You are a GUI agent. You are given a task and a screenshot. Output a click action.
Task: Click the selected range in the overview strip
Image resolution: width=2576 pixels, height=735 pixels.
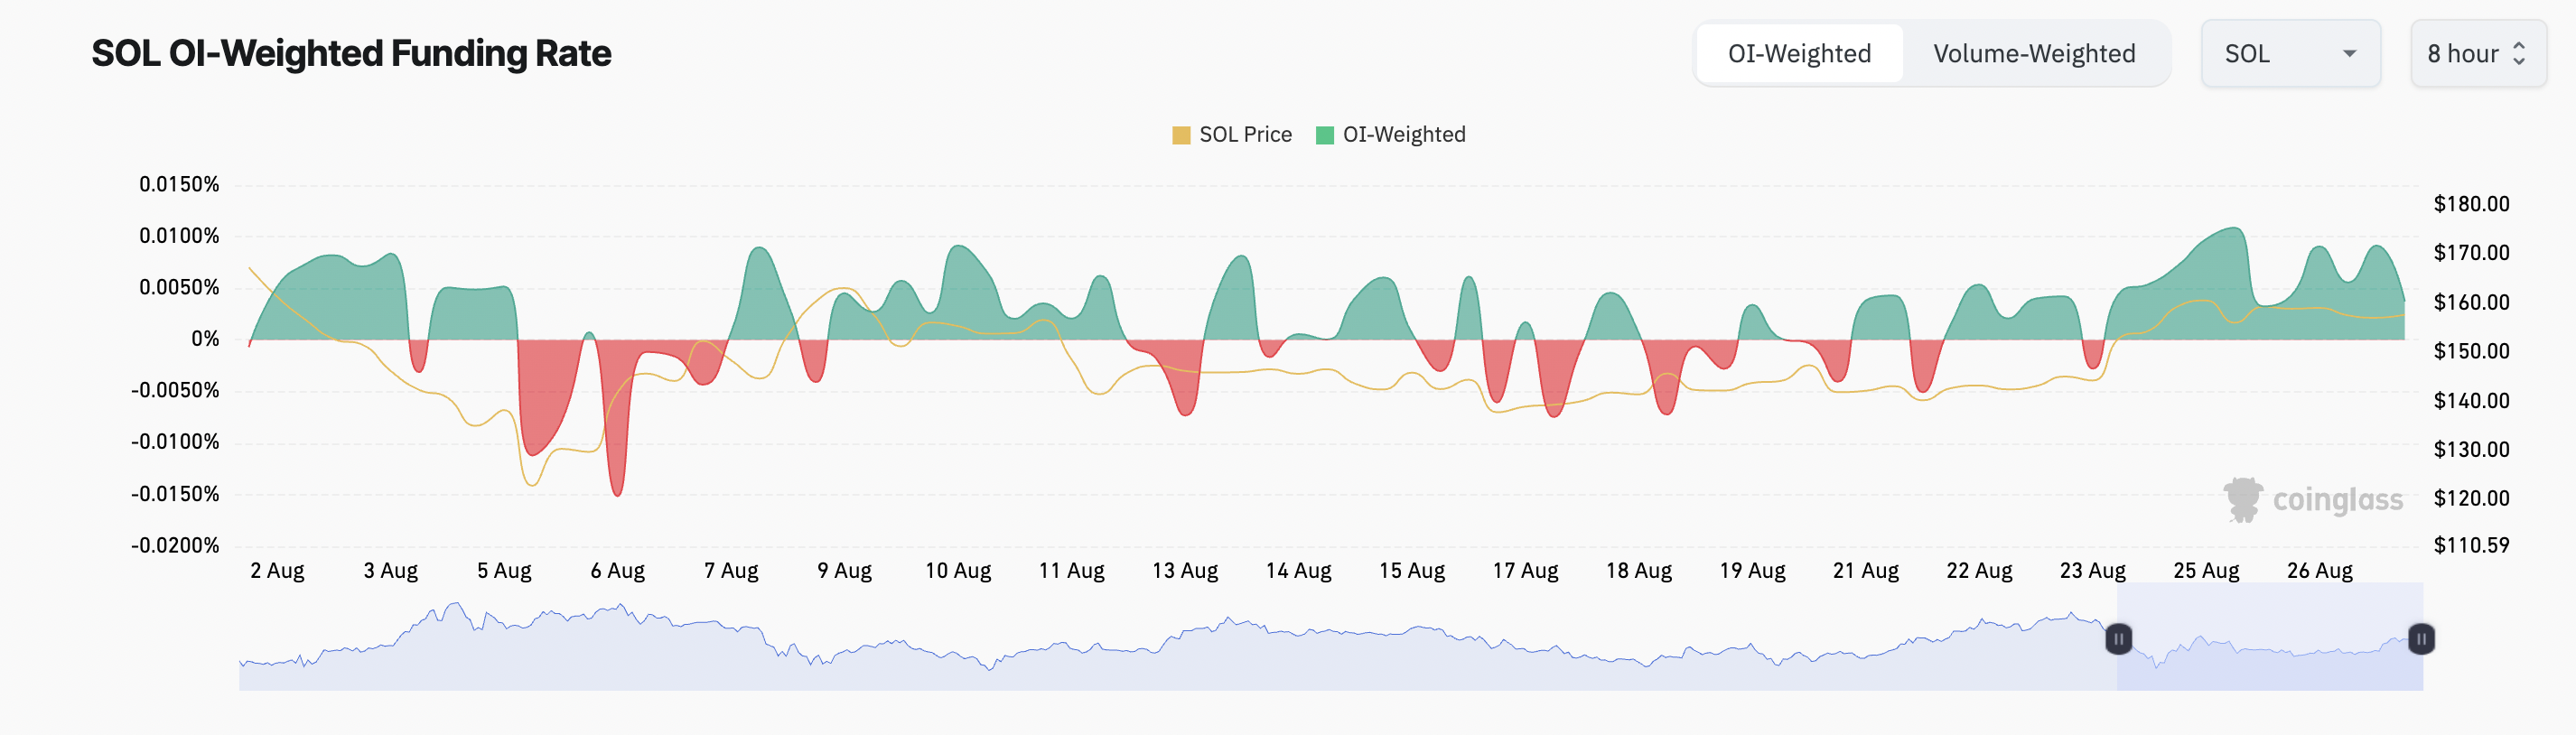point(2270,660)
